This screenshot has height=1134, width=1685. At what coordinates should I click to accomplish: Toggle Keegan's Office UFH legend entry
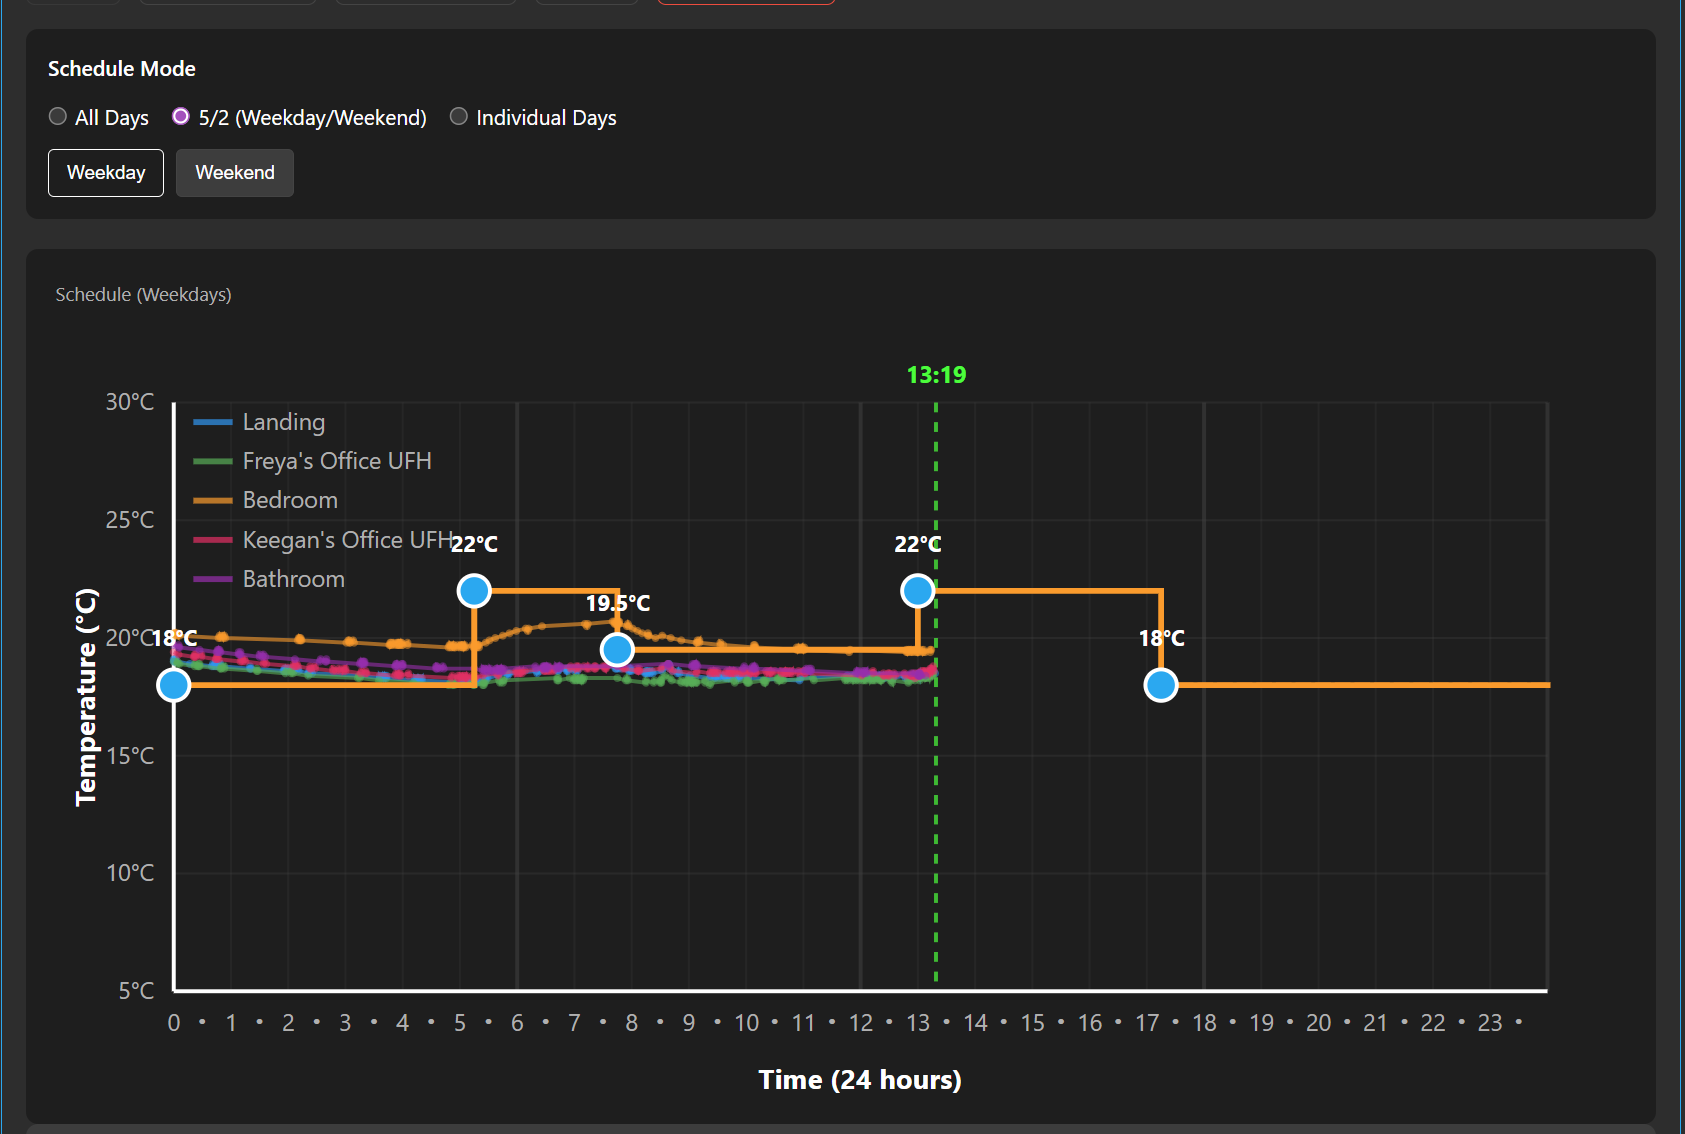[322, 540]
